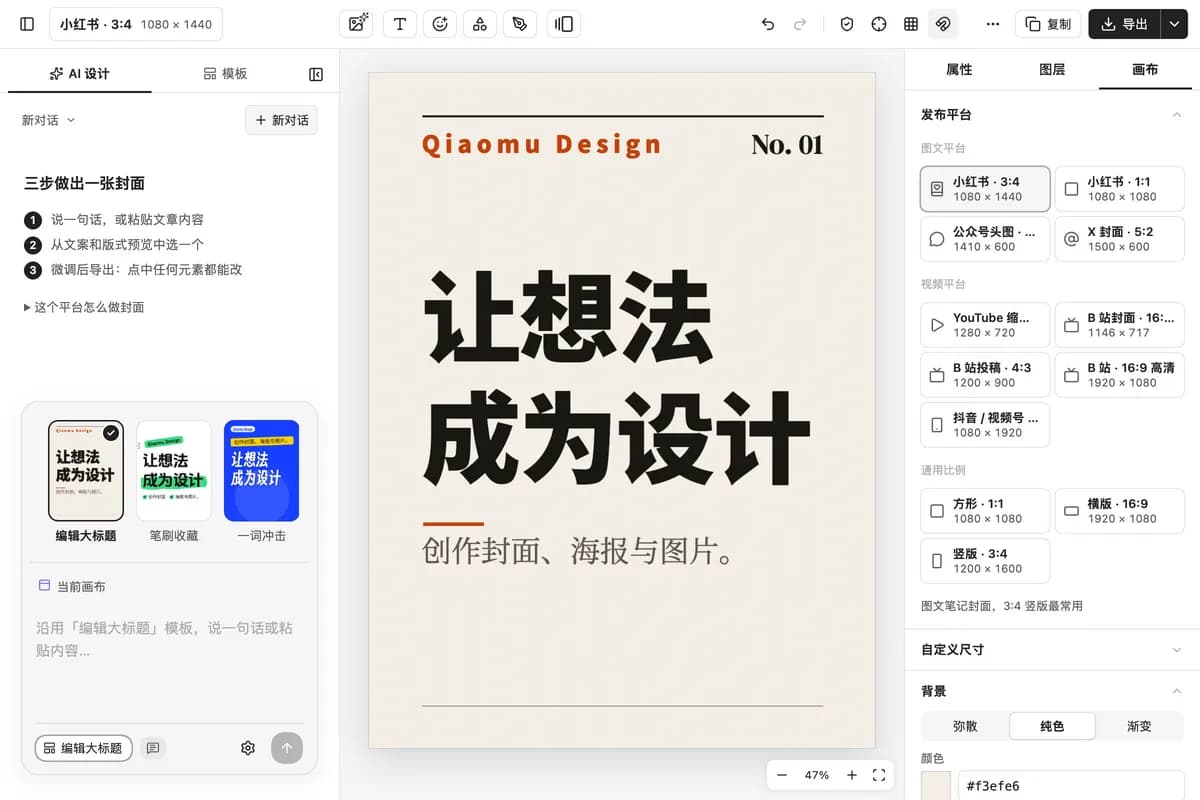Click the 导出 export button
The width and height of the screenshot is (1200, 800).
(x=1124, y=24)
